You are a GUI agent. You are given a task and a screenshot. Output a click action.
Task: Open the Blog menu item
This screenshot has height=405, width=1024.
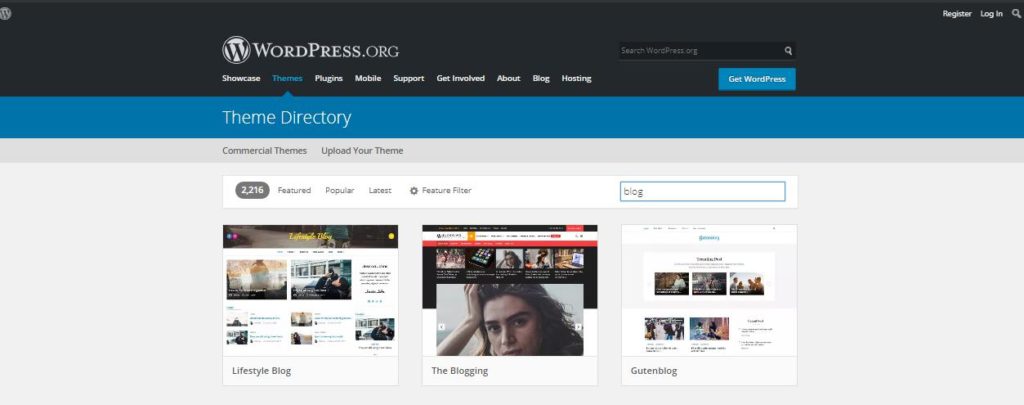click(541, 78)
